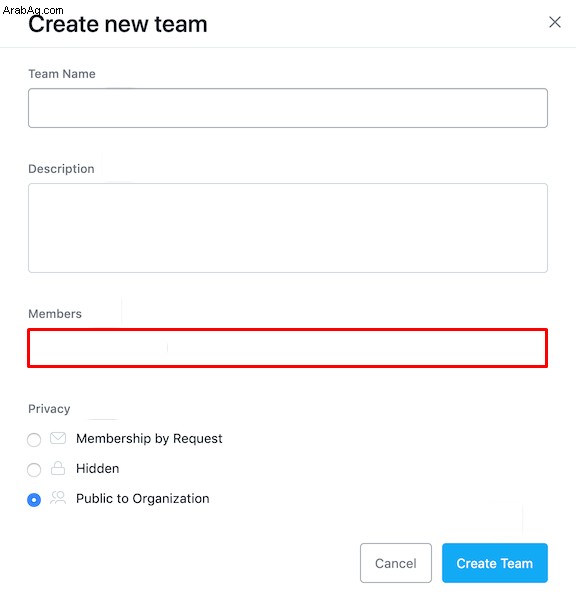
Task: Click the Members field outlined in red
Action: click(x=288, y=348)
